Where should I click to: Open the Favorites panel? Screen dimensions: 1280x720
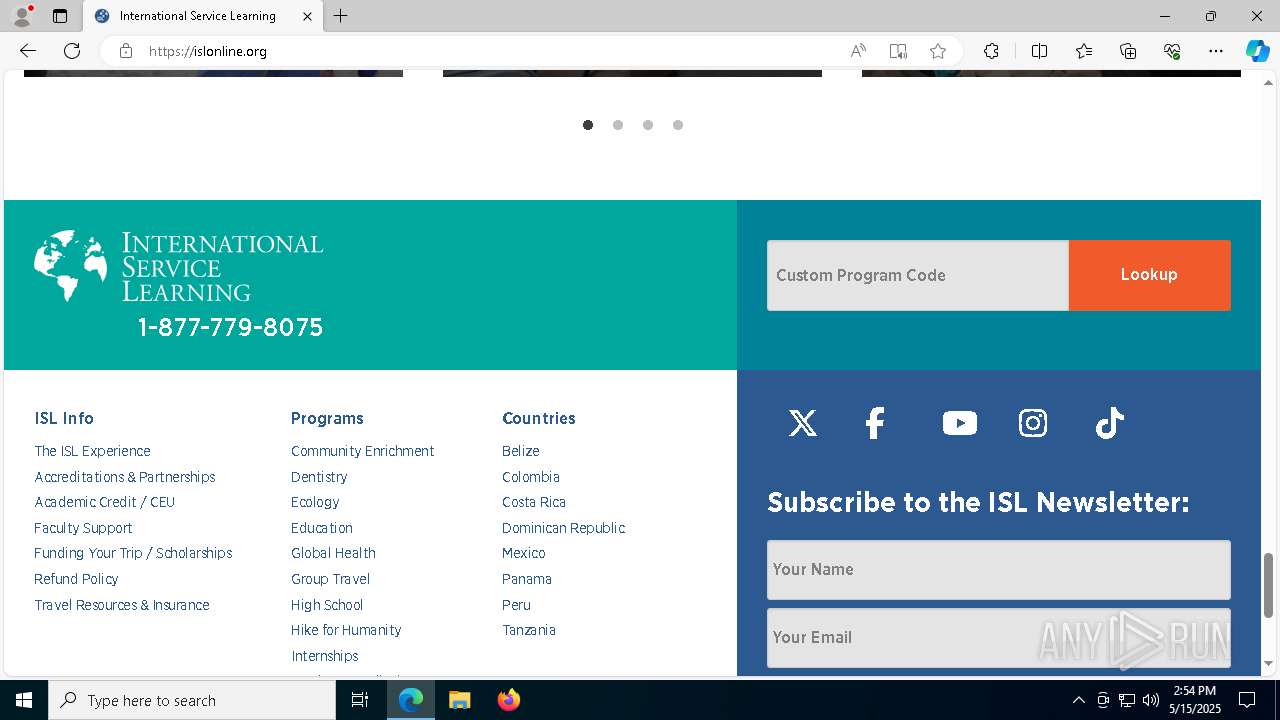pos(1084,51)
